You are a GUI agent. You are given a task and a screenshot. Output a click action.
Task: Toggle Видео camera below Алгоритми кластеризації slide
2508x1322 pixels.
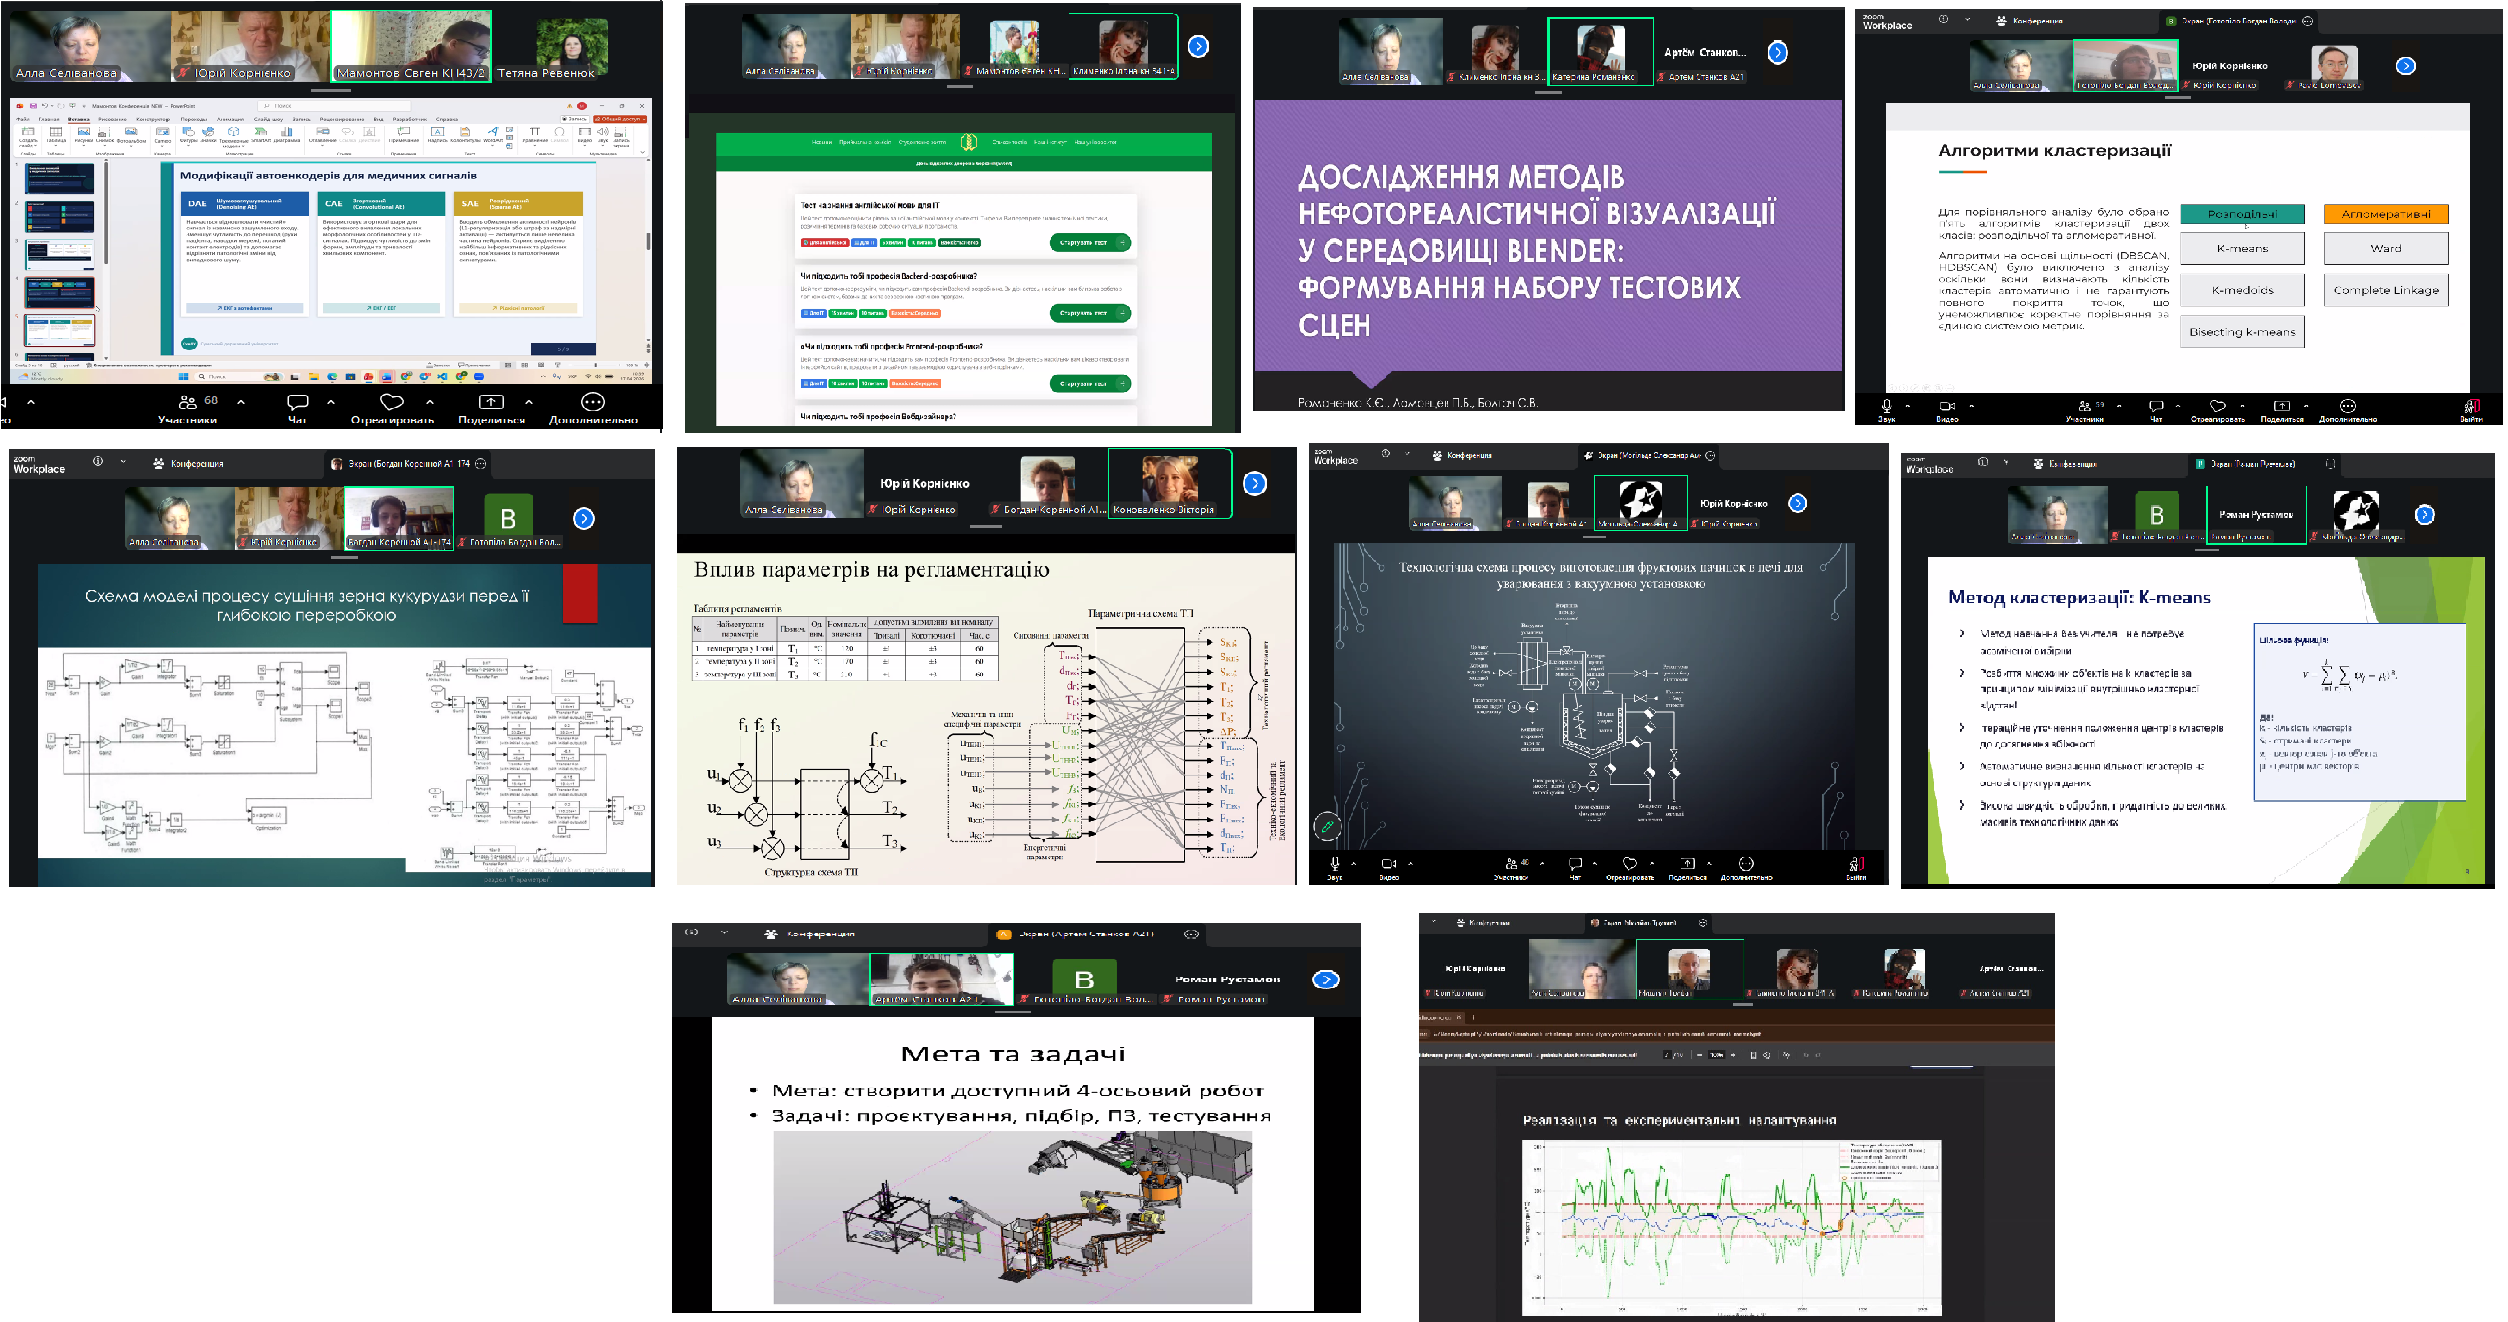coord(1946,406)
